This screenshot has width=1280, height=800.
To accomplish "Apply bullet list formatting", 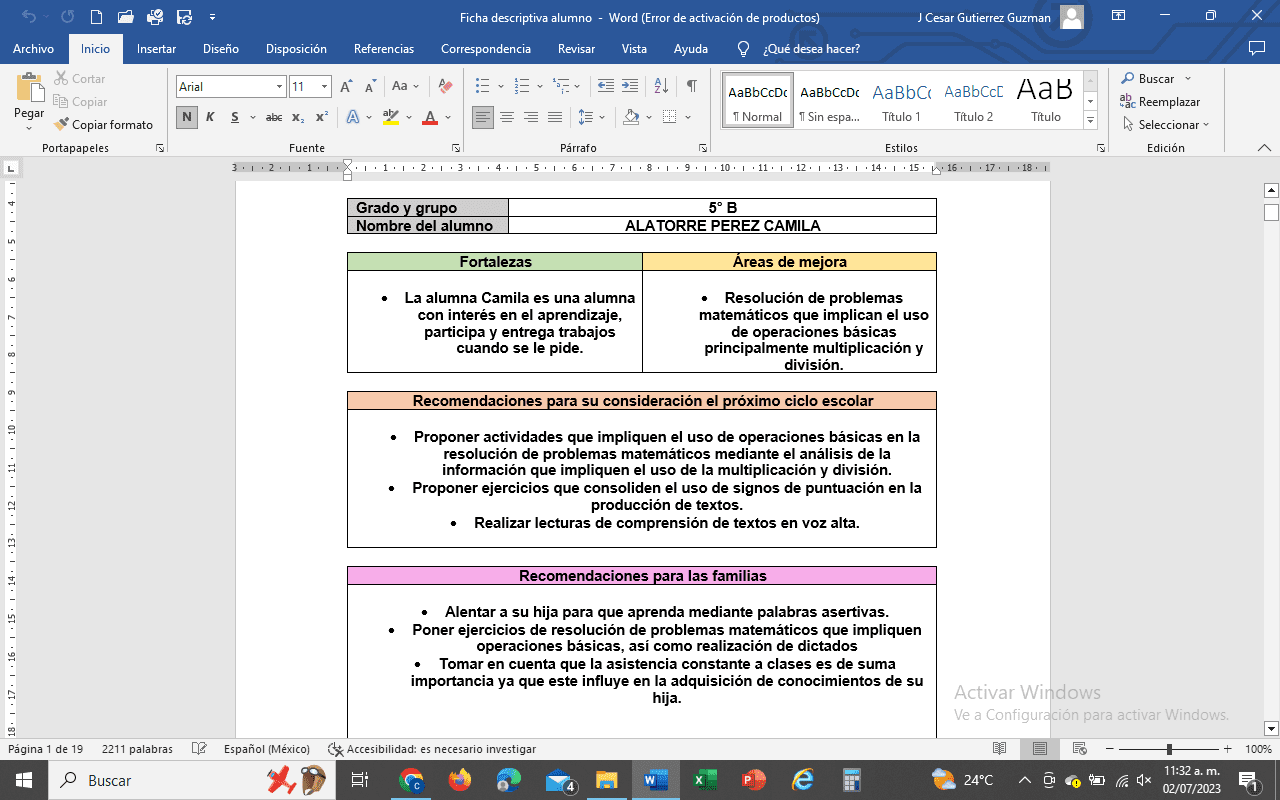I will pyautogui.click(x=483, y=87).
